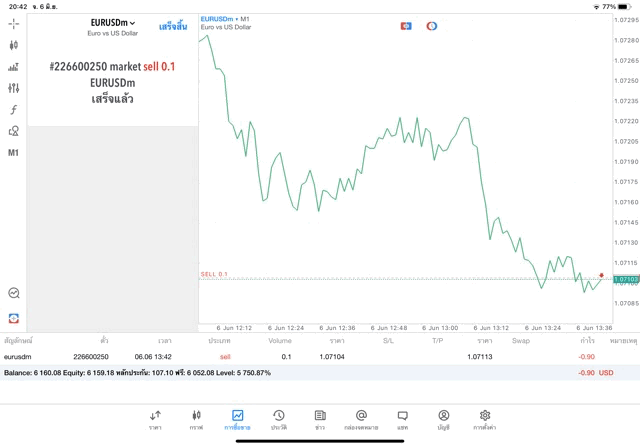The height and width of the screenshot is (447, 640).
Task: Switch to the chart (กราฟ) tab
Action: coord(196,419)
